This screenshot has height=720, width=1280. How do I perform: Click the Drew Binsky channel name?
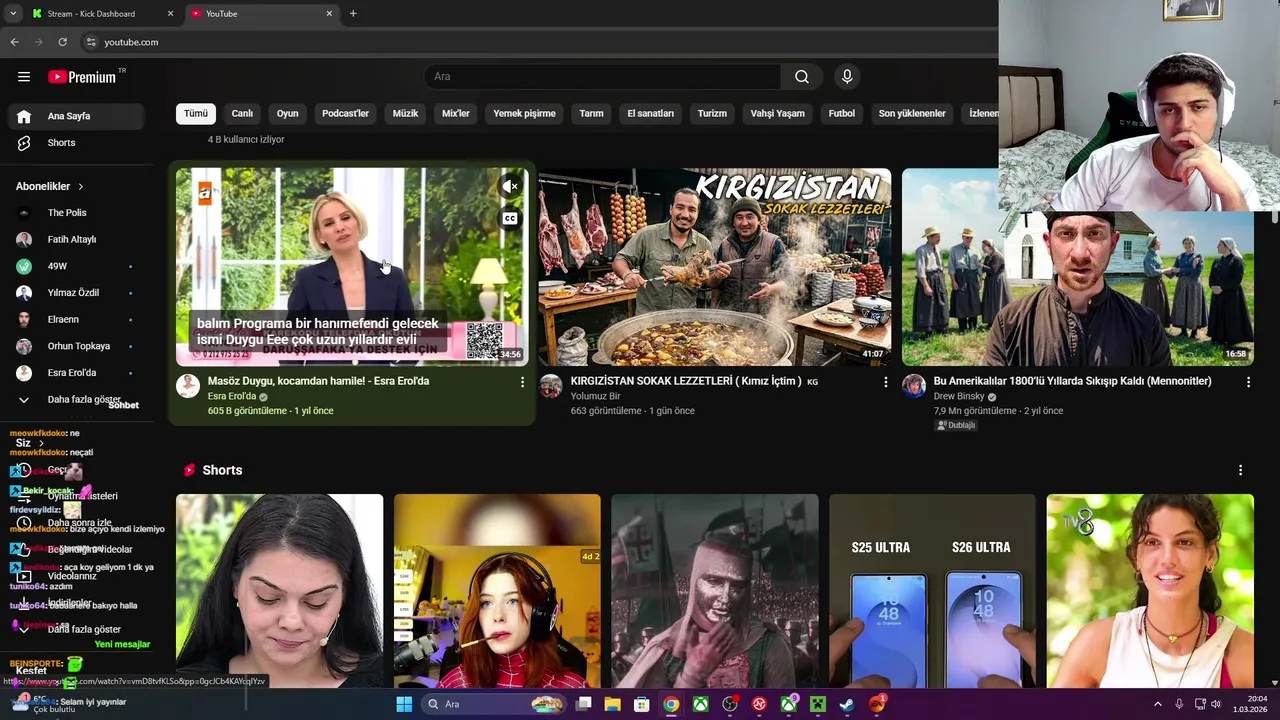[959, 396]
